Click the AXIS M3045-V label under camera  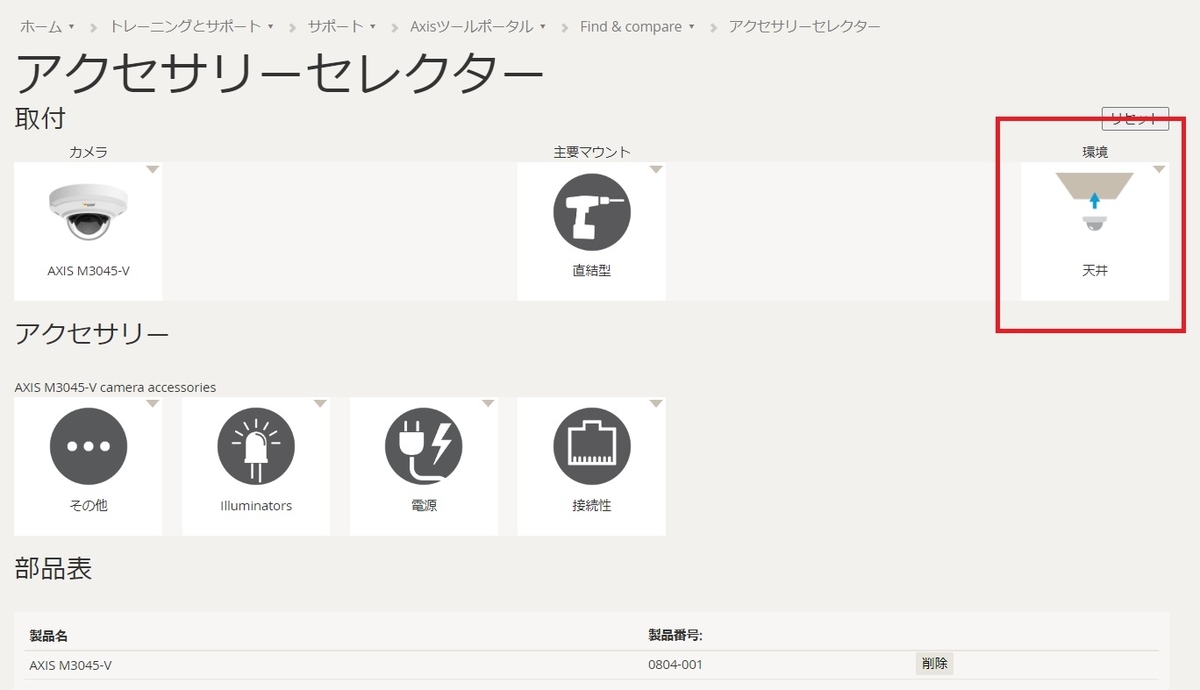88,271
